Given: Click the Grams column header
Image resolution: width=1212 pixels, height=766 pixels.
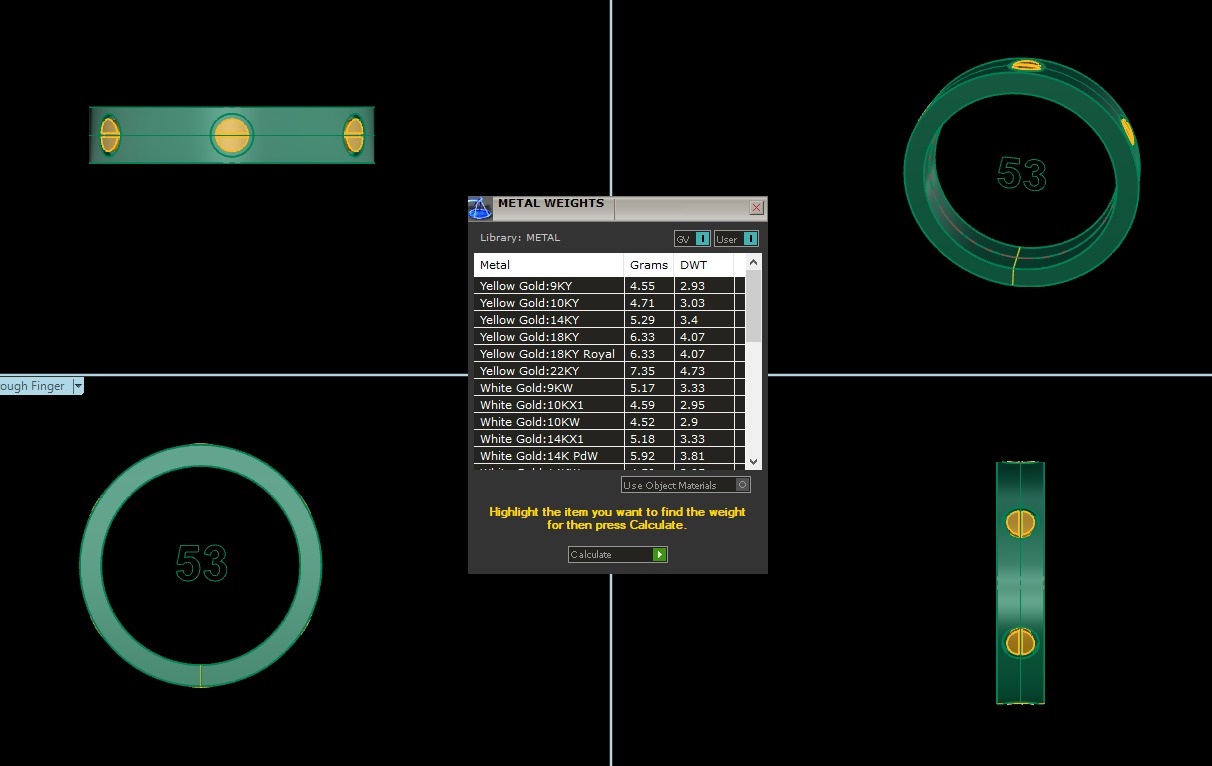Looking at the screenshot, I should tap(648, 265).
